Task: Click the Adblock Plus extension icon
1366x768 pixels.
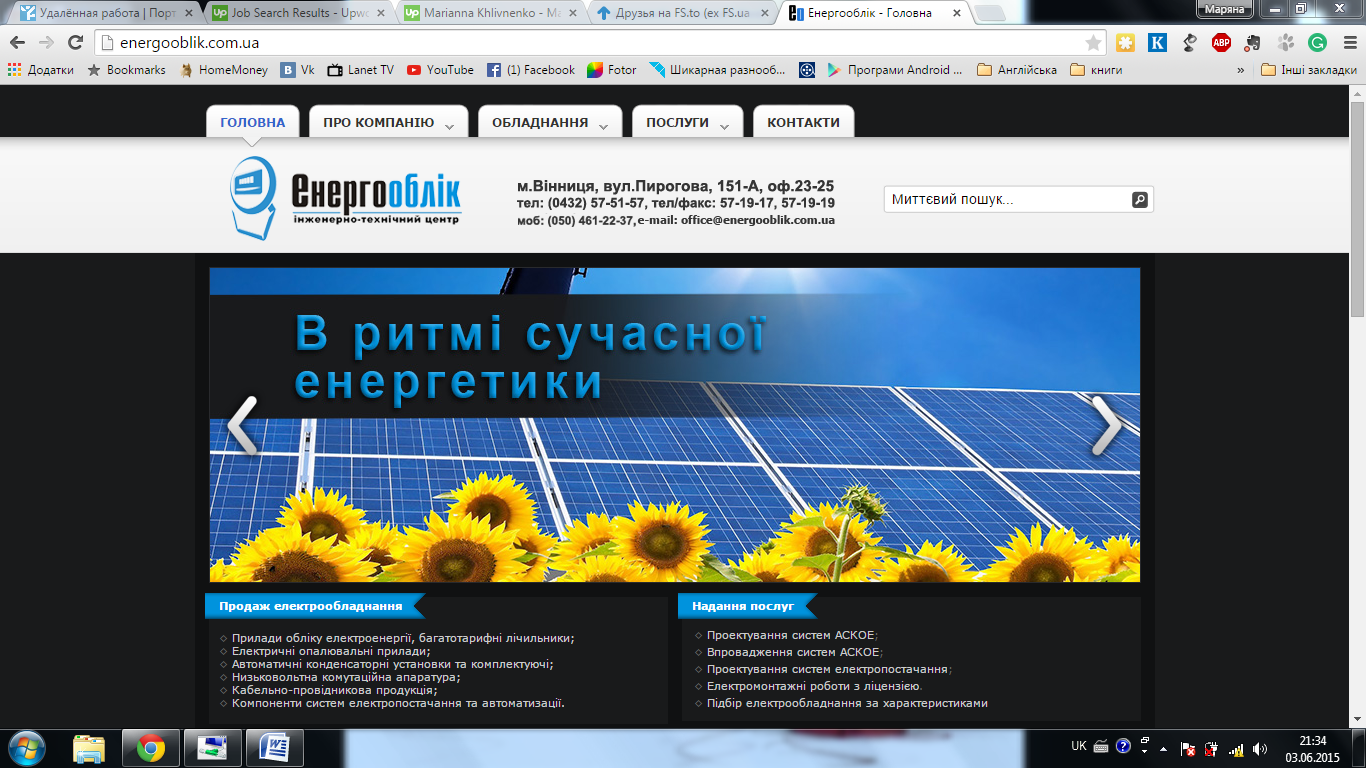Action: tap(1220, 44)
